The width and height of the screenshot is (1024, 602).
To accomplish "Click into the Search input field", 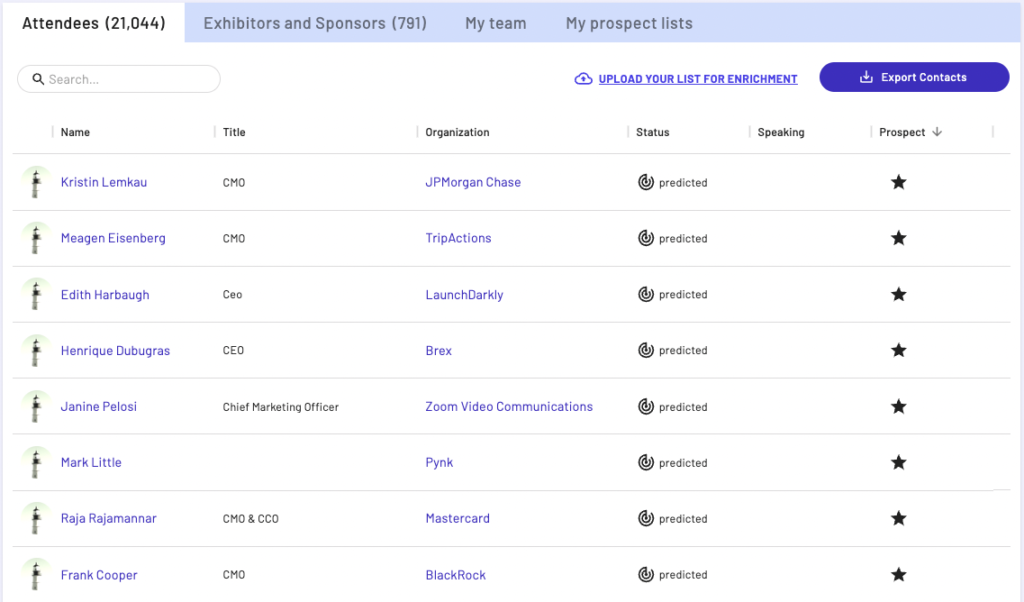I will point(130,79).
